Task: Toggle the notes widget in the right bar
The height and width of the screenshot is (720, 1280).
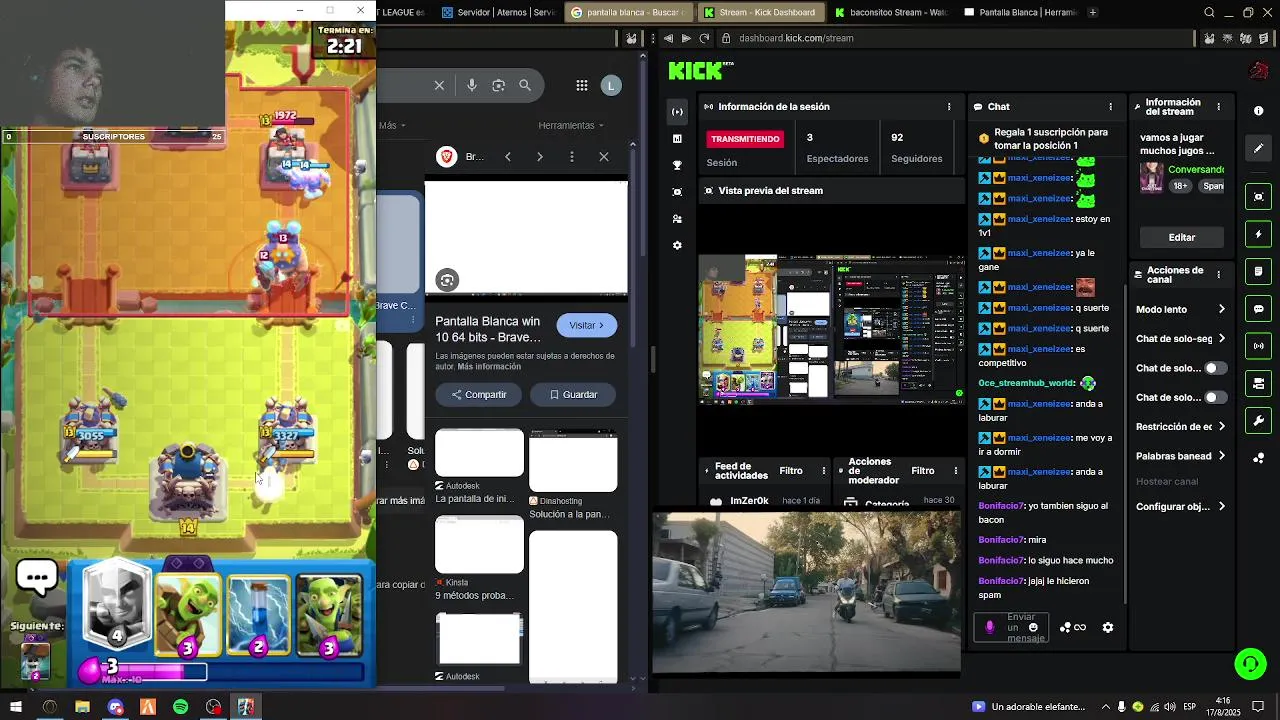Action: point(1258,271)
